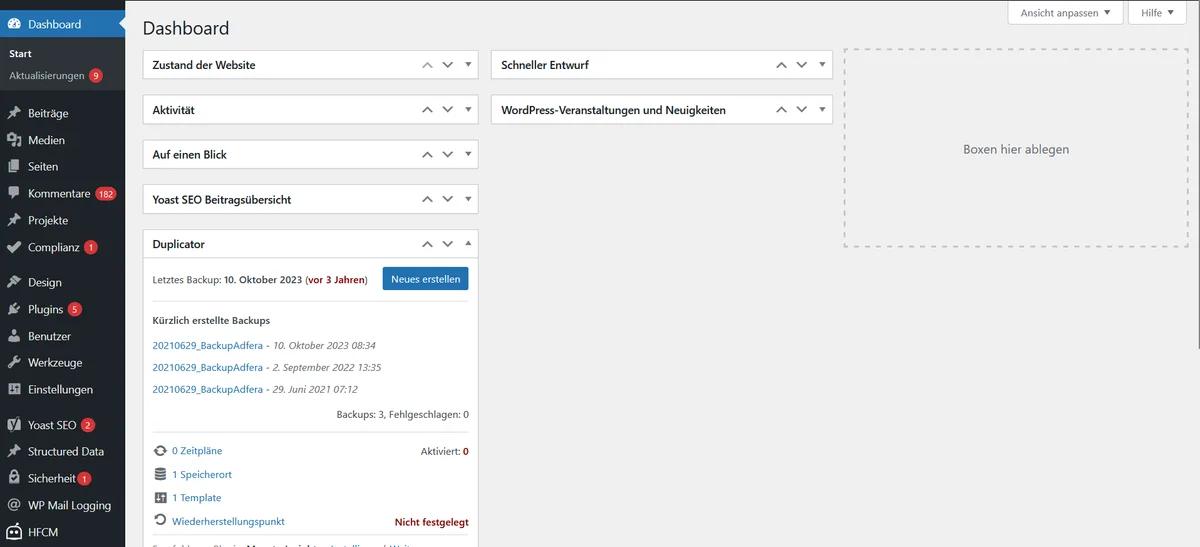1200x547 pixels.
Task: Move WordPress-Veranstaltungen box up
Action: (782, 110)
